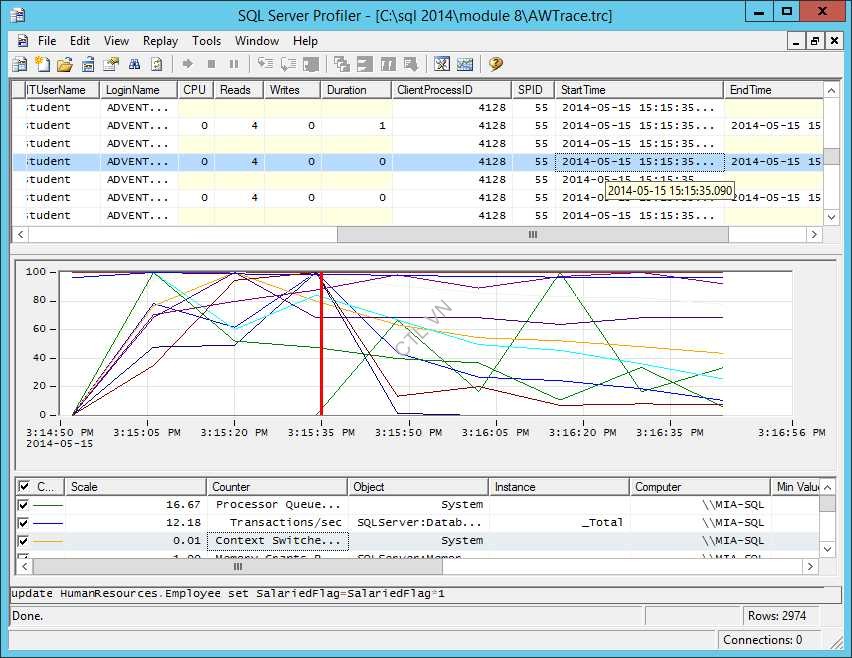
Task: Open the Replay menu
Action: (160, 41)
